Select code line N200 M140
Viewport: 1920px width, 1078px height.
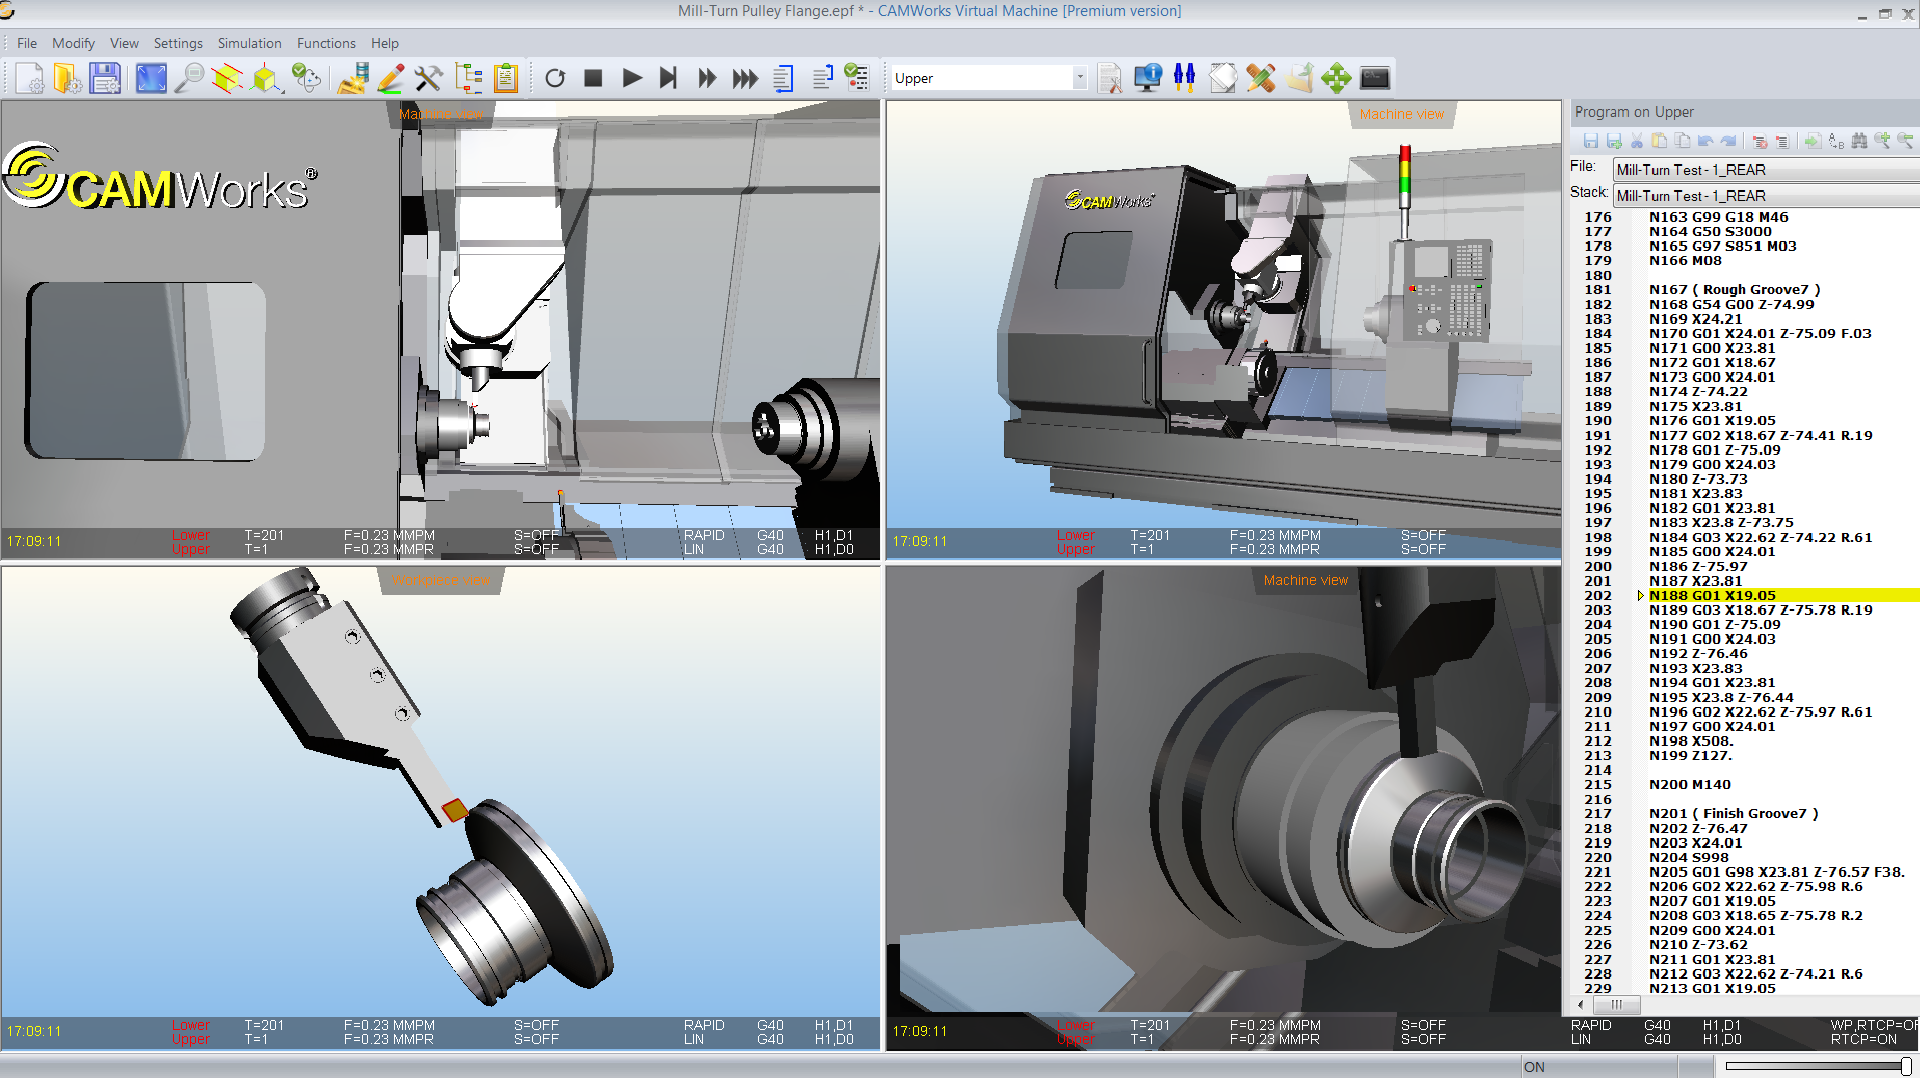pos(1689,785)
